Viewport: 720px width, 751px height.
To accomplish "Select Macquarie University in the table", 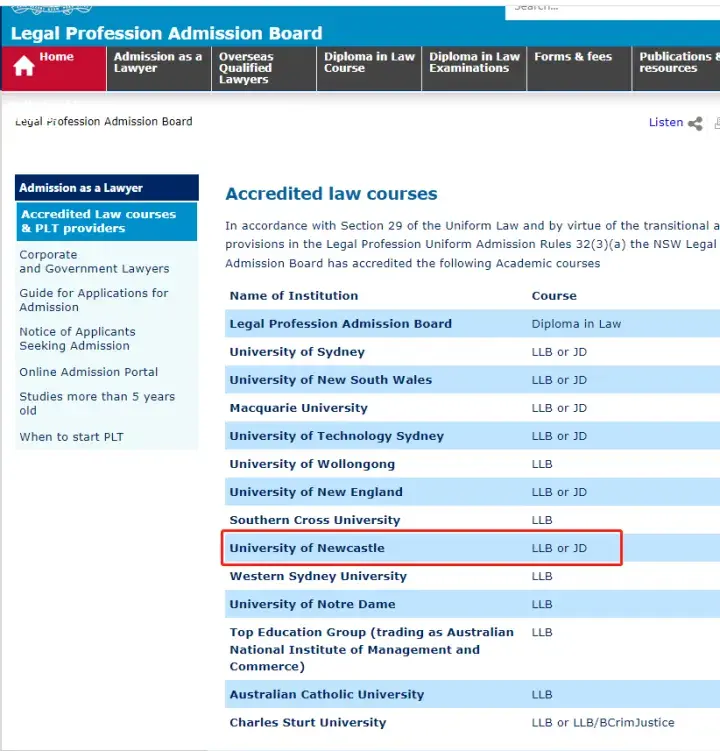I will tap(298, 408).
